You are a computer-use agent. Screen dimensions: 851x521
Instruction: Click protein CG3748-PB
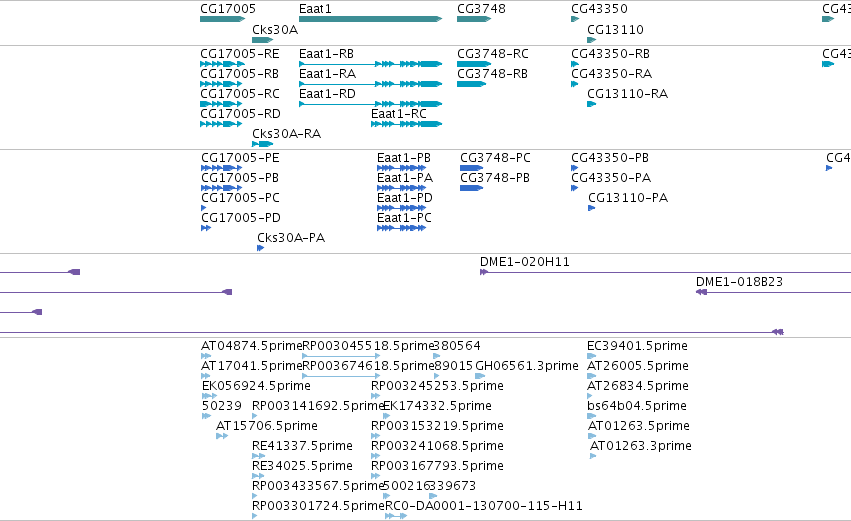(495, 178)
